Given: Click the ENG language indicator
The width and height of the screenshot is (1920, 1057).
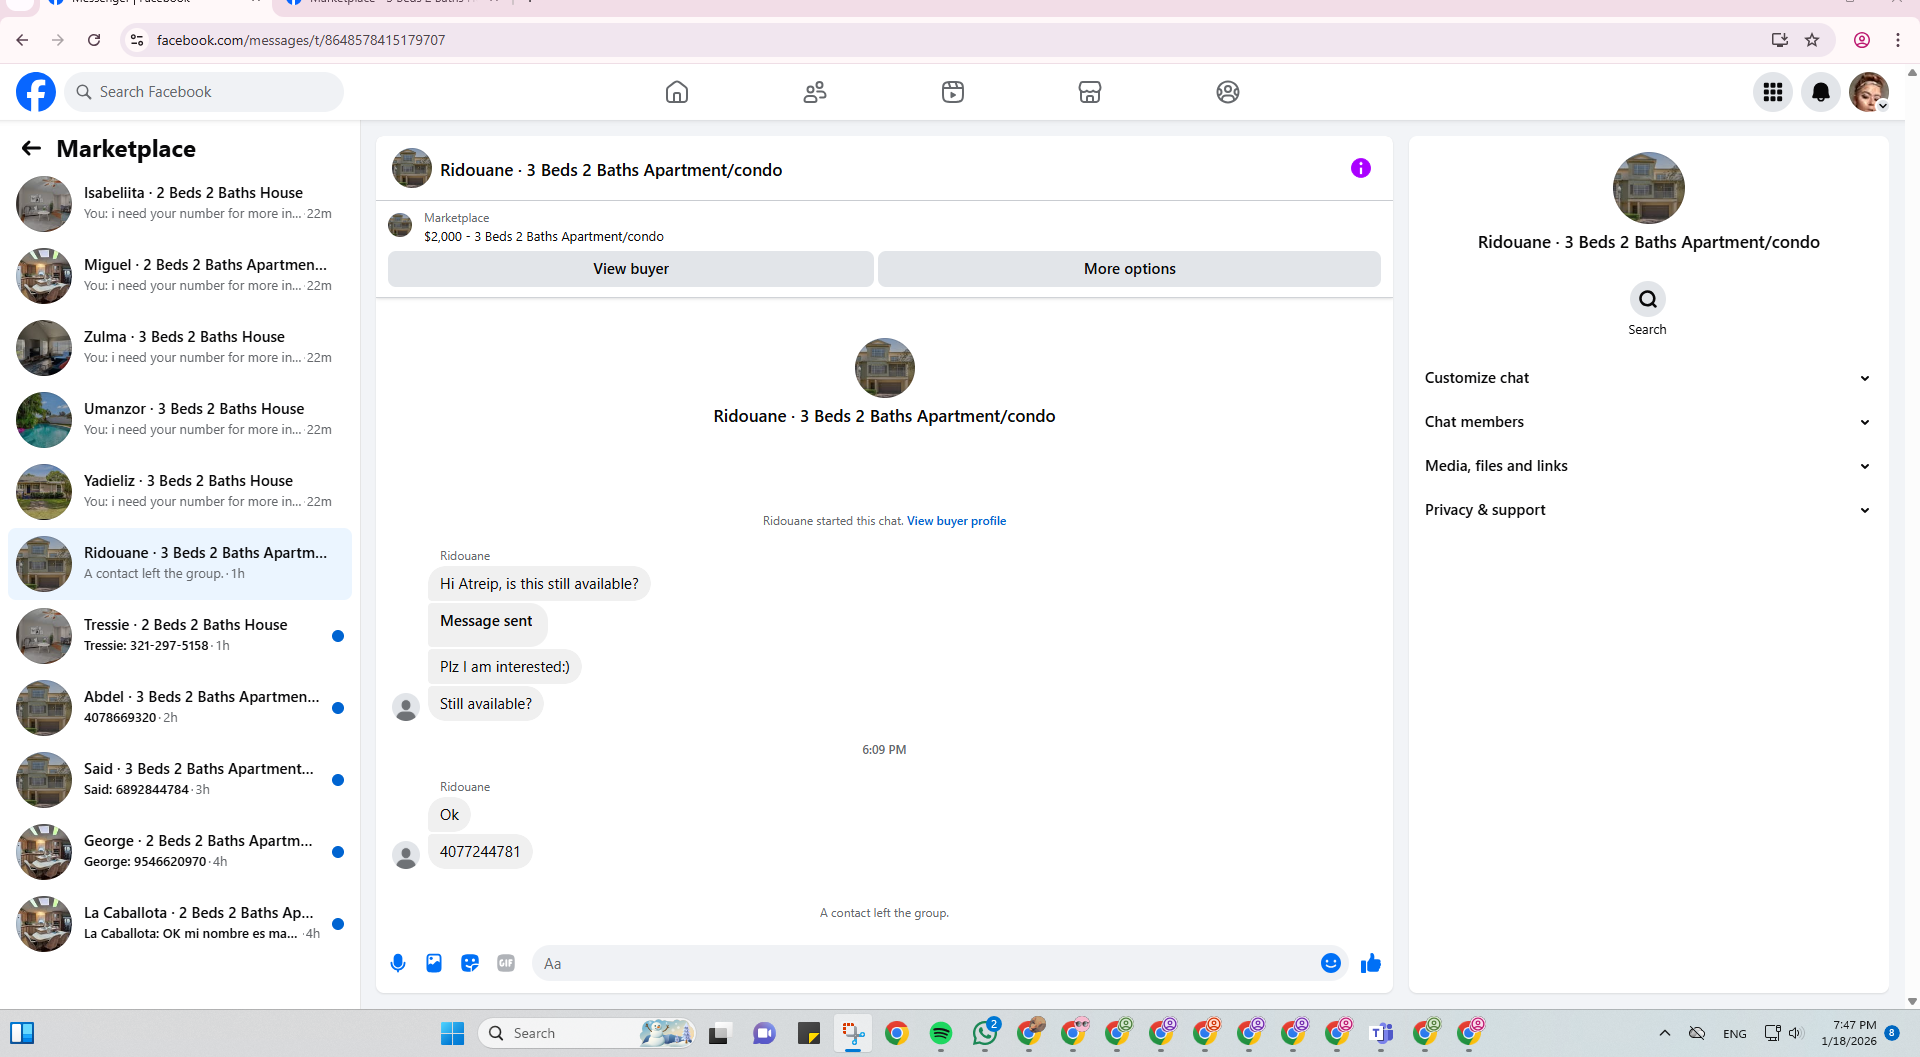Looking at the screenshot, I should click(x=1735, y=1034).
